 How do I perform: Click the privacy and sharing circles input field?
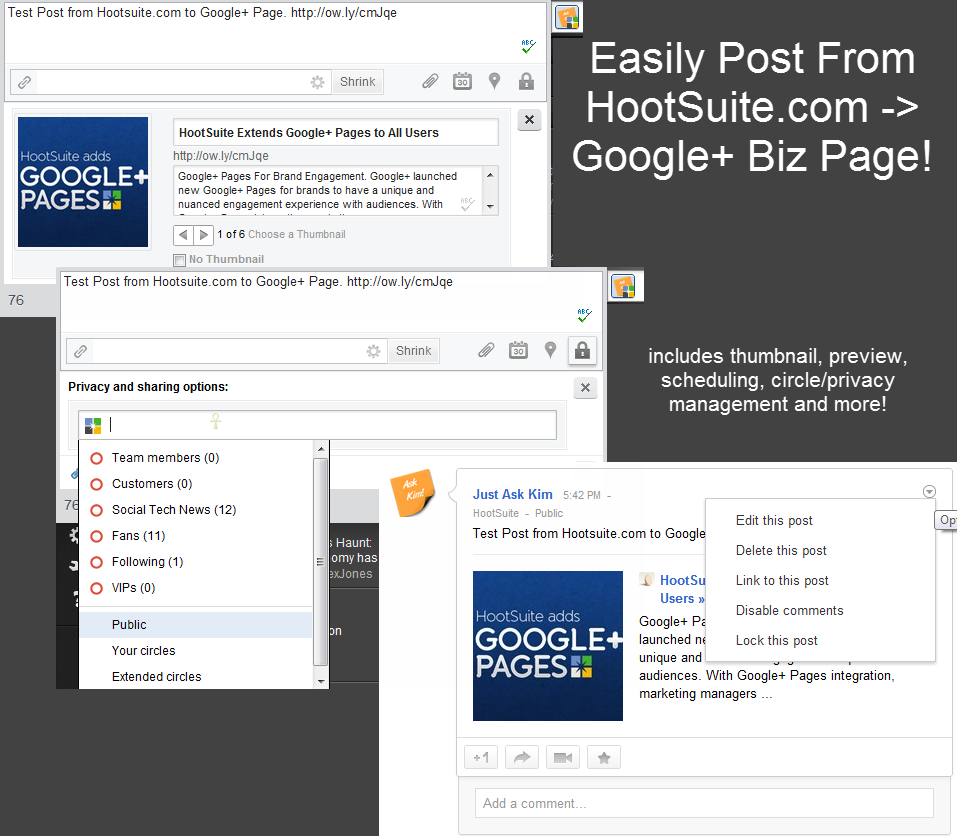pyautogui.click(x=317, y=425)
